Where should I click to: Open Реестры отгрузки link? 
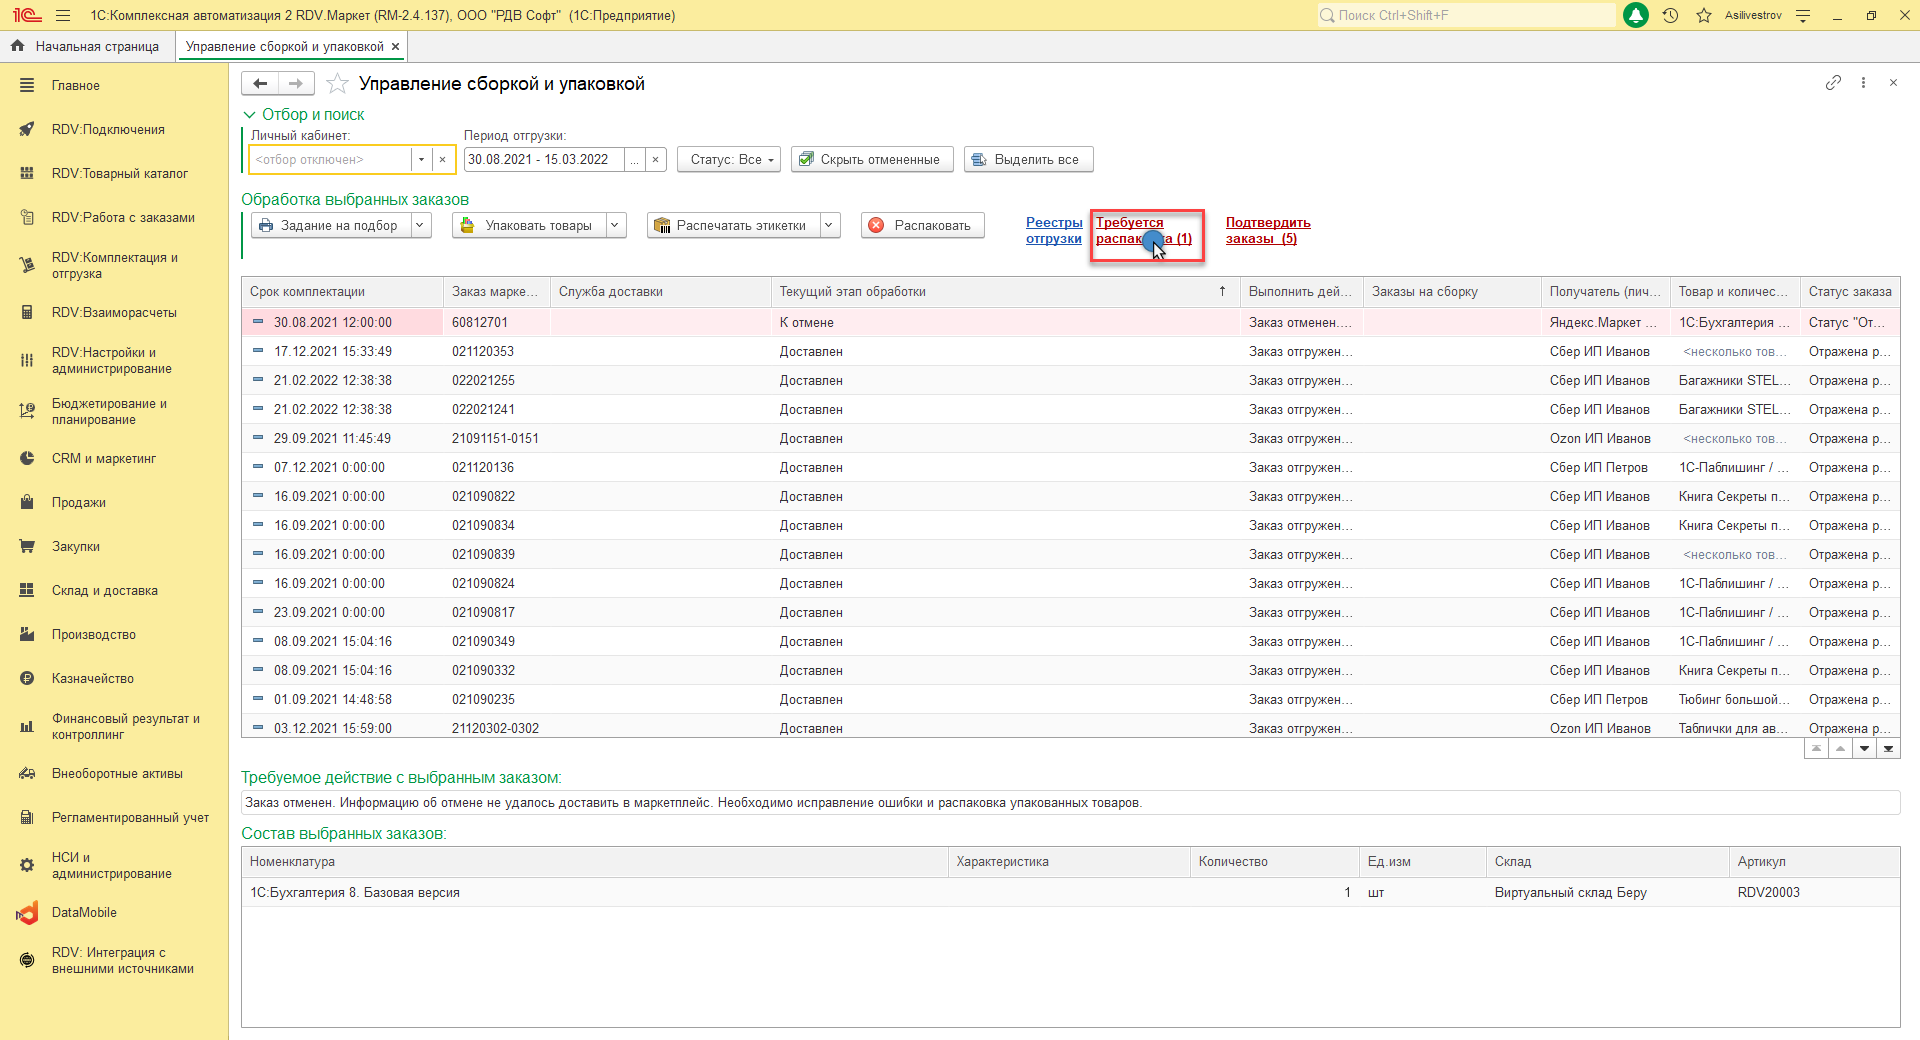click(x=1054, y=231)
